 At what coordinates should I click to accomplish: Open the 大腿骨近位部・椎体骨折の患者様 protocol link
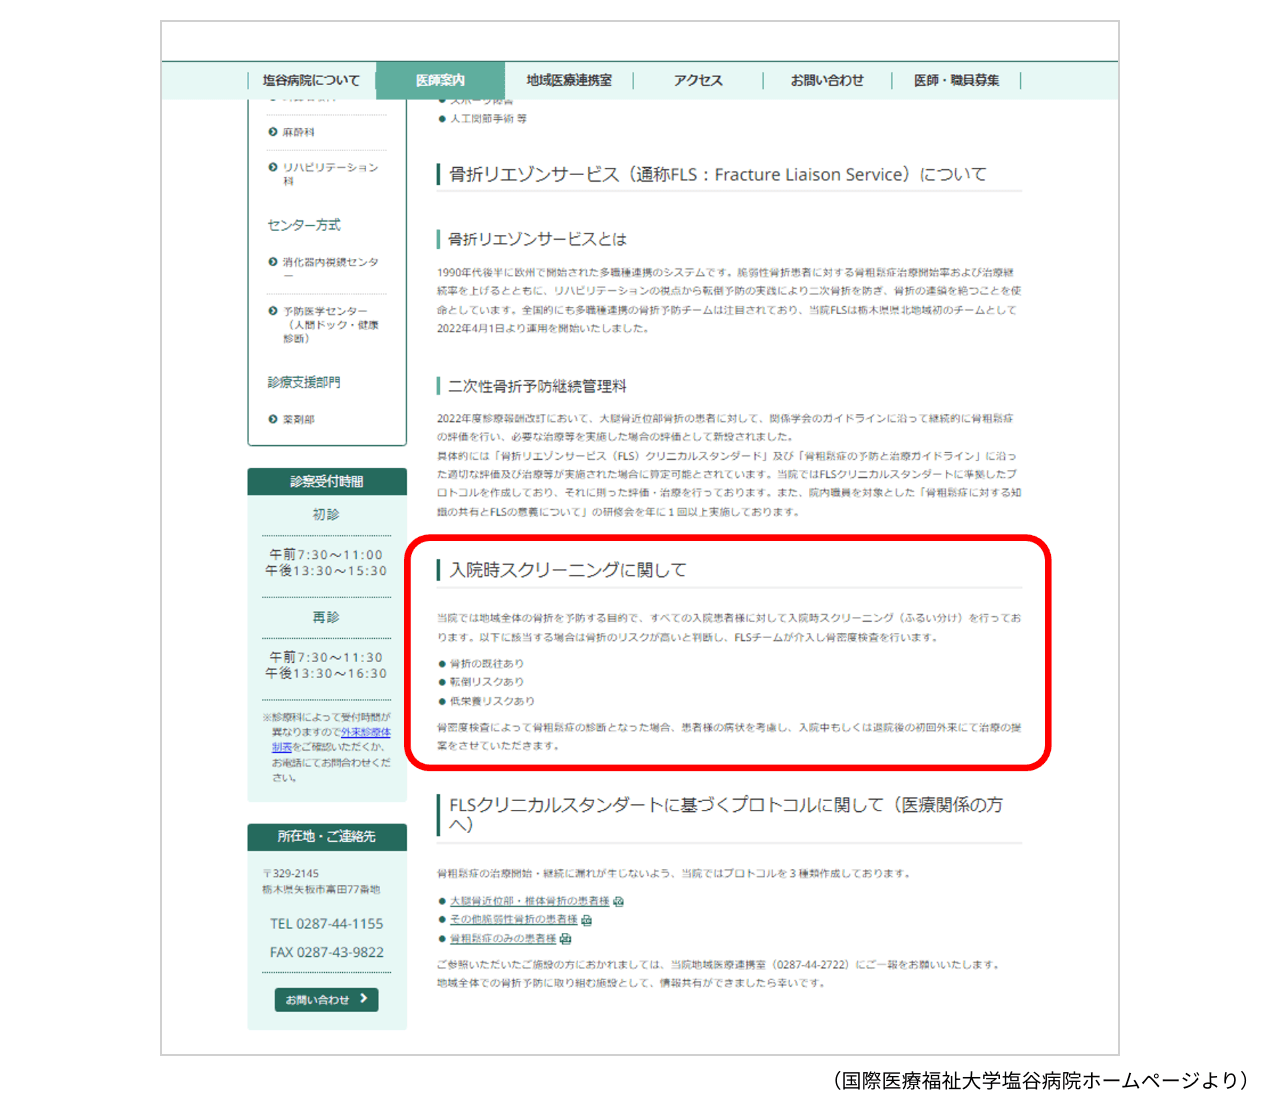pyautogui.click(x=529, y=901)
